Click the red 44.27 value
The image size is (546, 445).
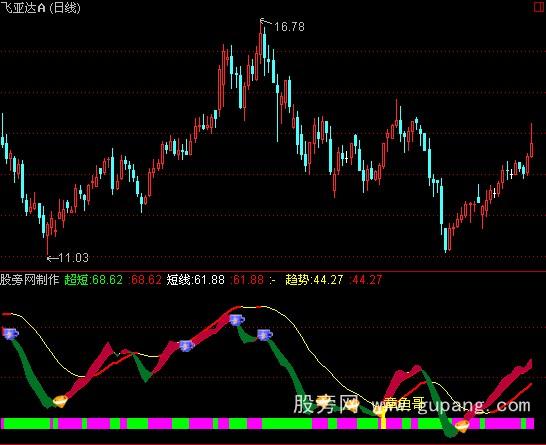point(366,280)
